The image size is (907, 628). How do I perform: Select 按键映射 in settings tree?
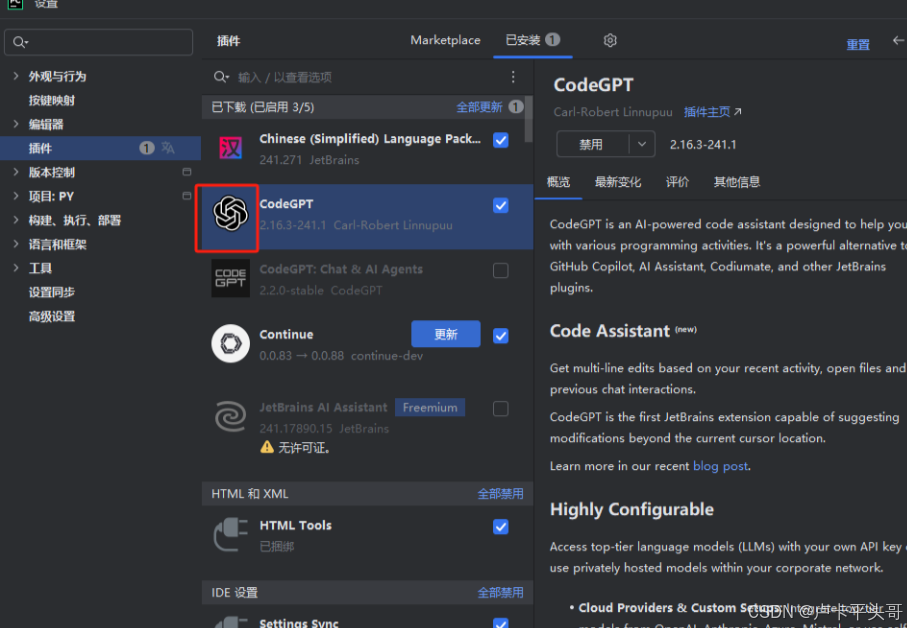(52, 100)
